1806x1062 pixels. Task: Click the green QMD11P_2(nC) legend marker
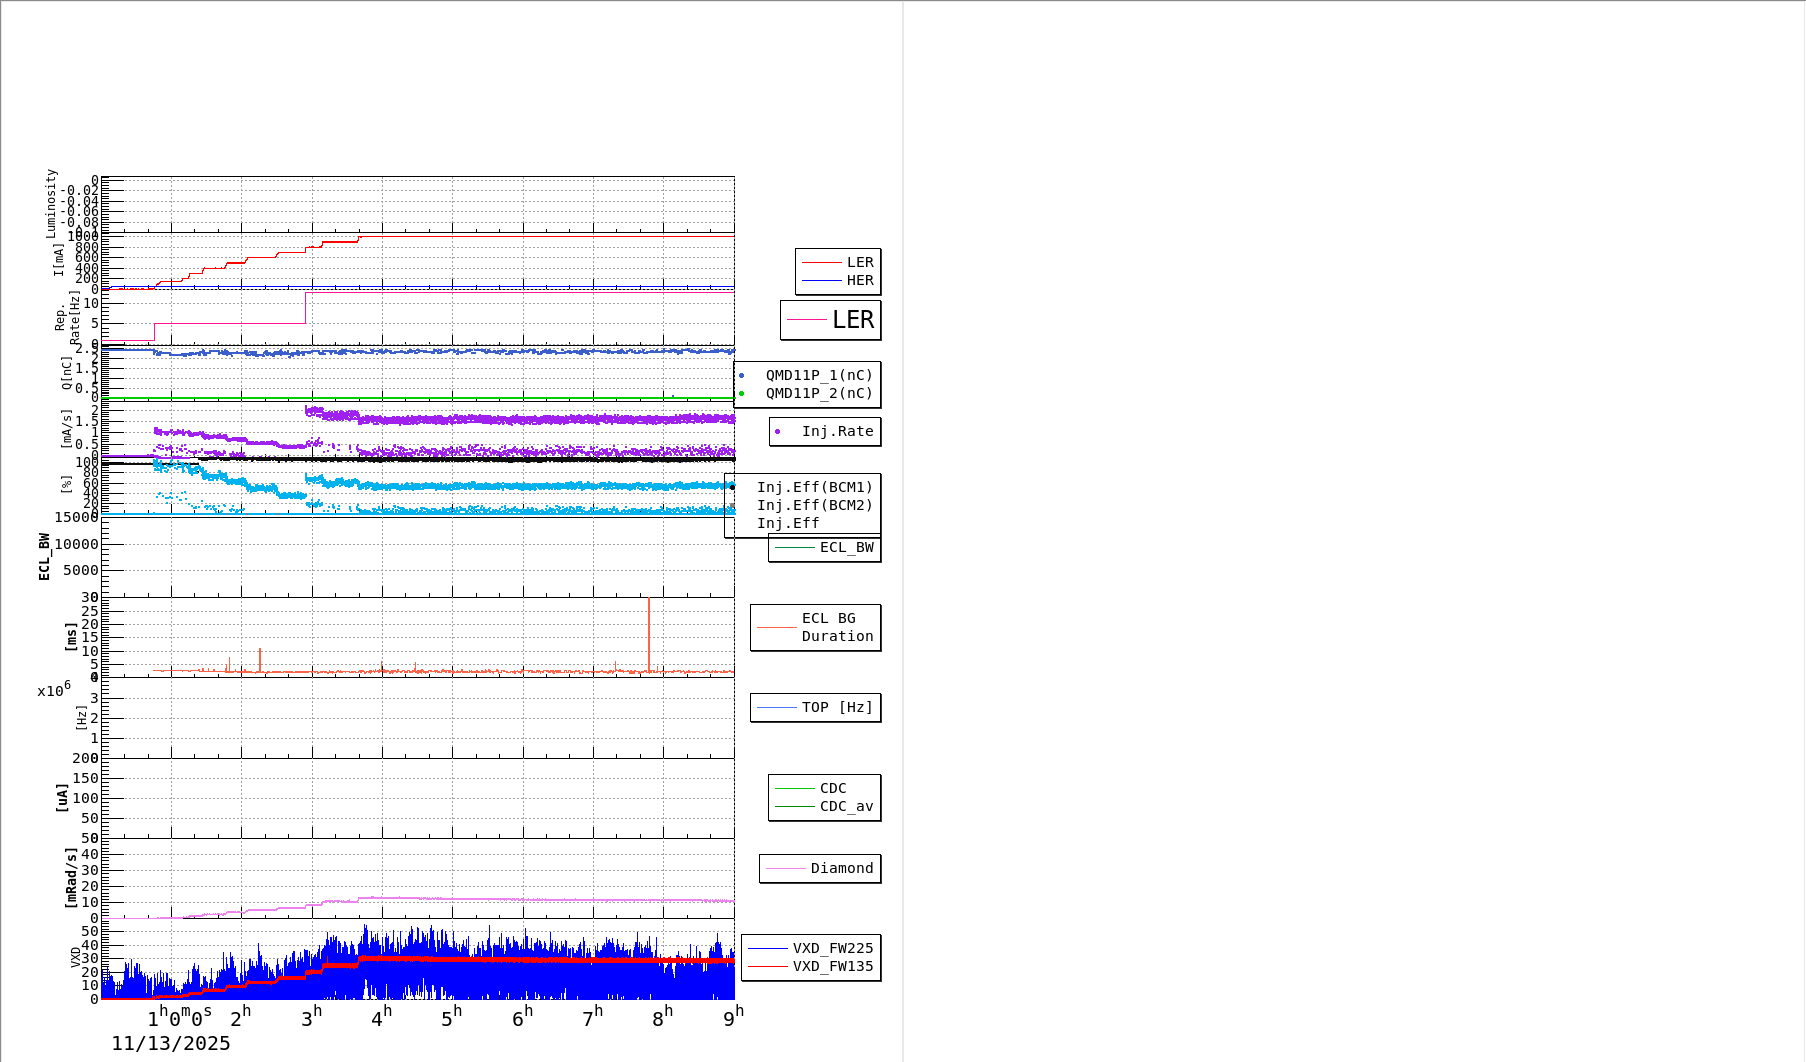pyautogui.click(x=808, y=394)
